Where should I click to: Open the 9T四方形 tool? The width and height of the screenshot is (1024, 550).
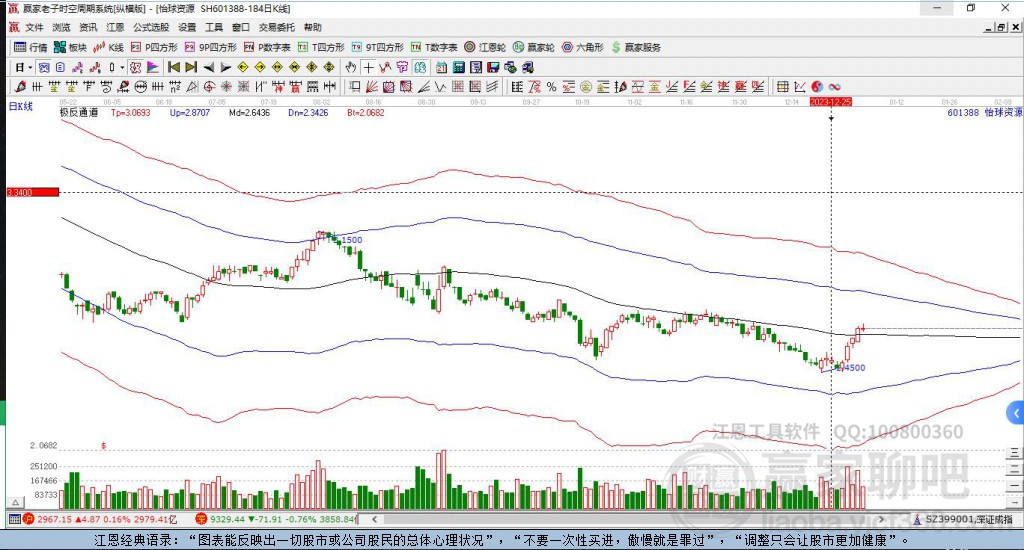[377, 47]
